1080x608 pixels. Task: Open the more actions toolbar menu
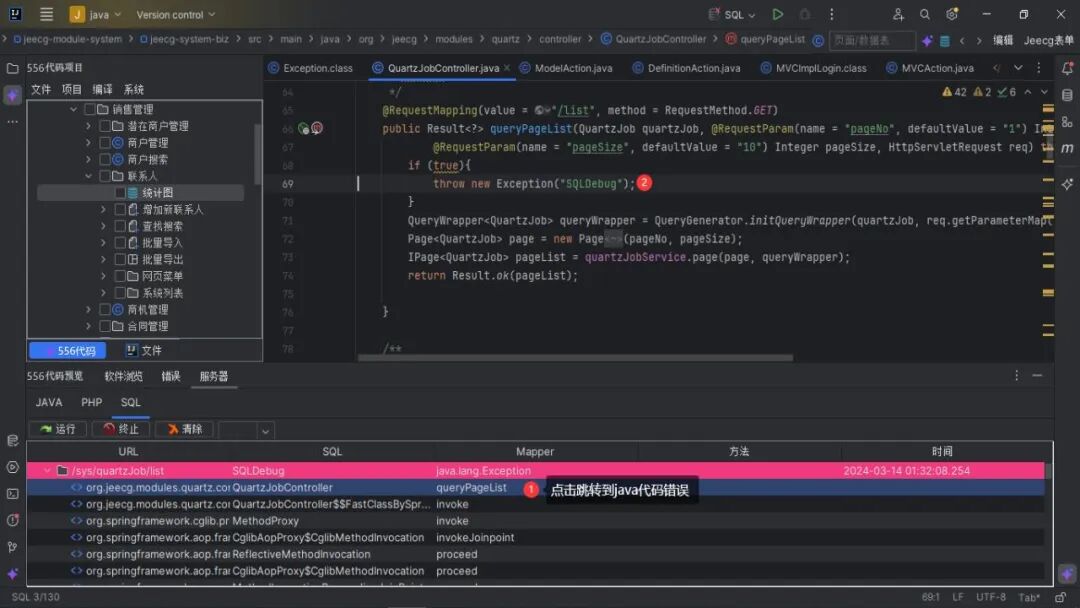pyautogui.click(x=831, y=14)
